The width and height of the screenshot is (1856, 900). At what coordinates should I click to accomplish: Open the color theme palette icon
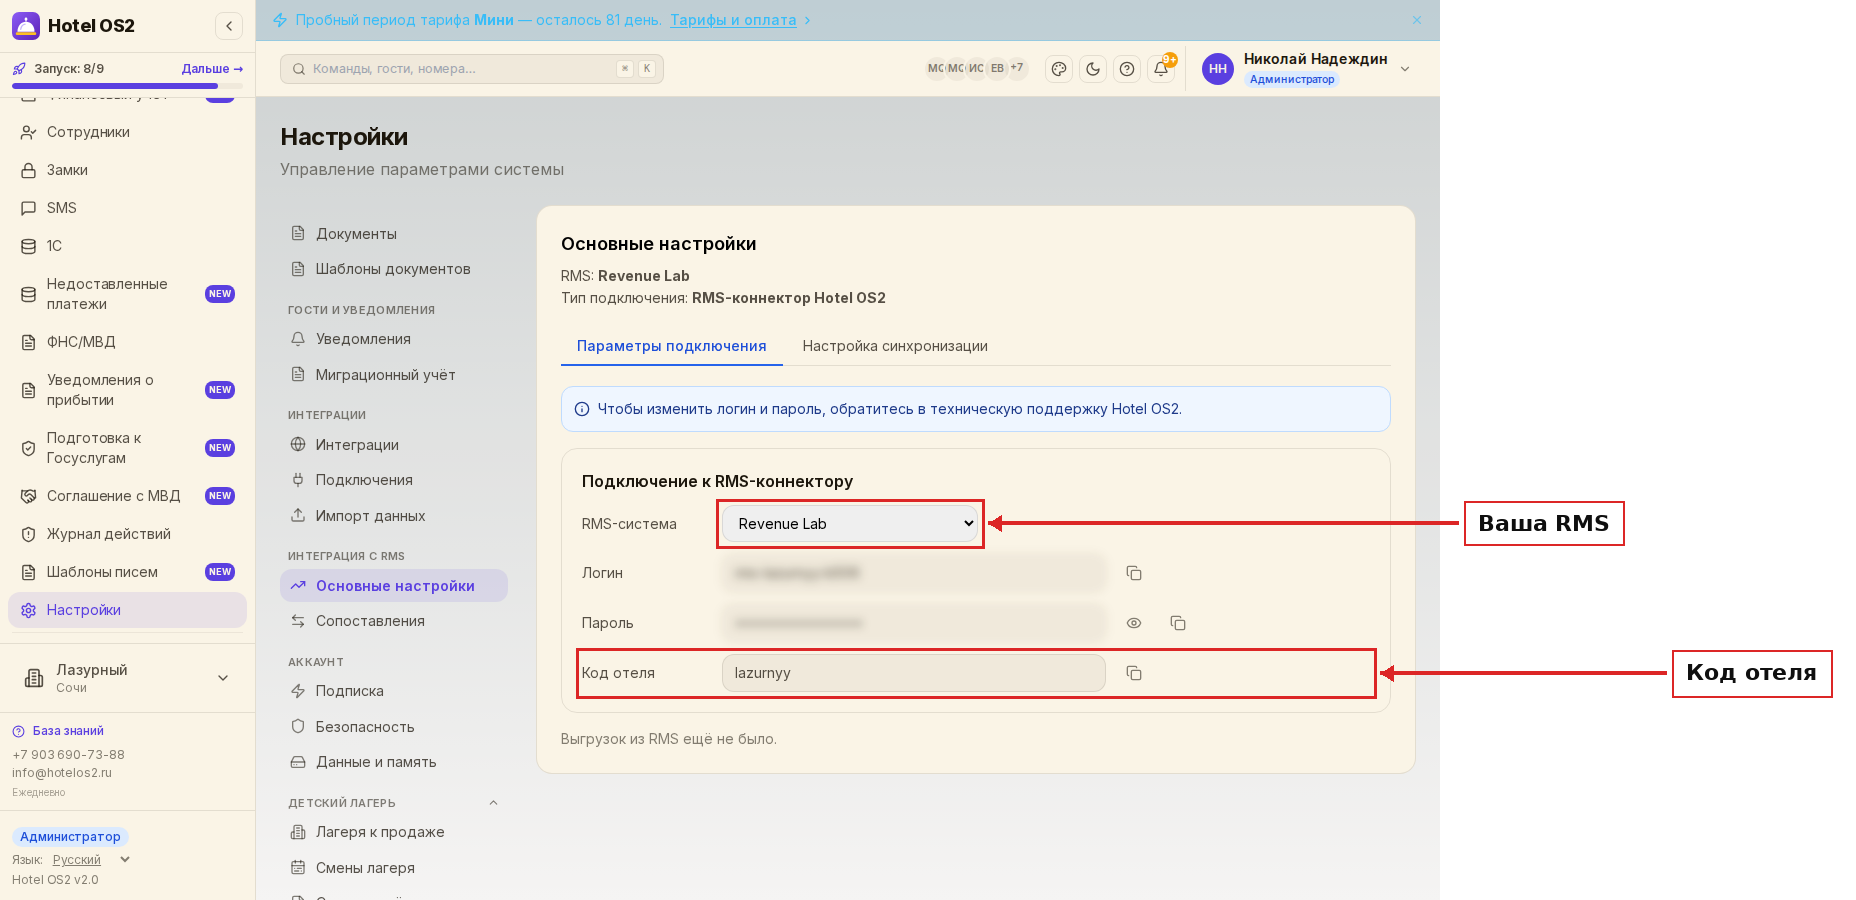tap(1059, 69)
